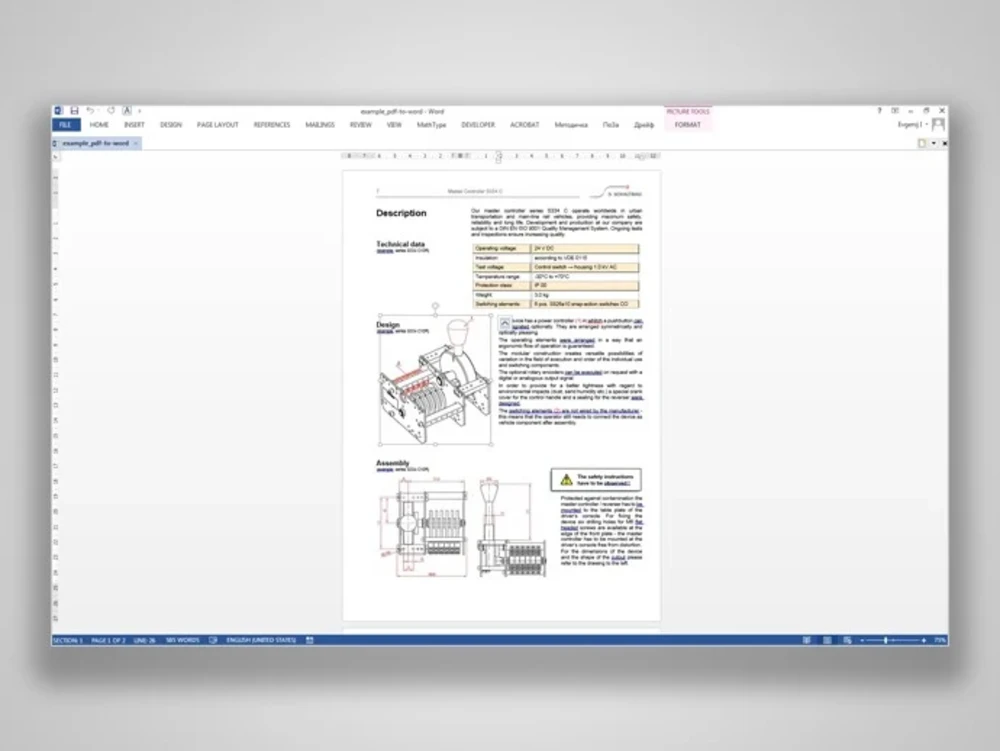Open the VIEW tab
The height and width of the screenshot is (751, 1000).
point(394,125)
